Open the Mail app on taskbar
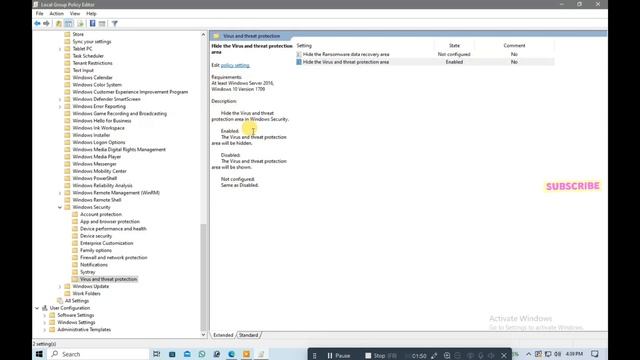The image size is (640, 360). (x=187, y=354)
